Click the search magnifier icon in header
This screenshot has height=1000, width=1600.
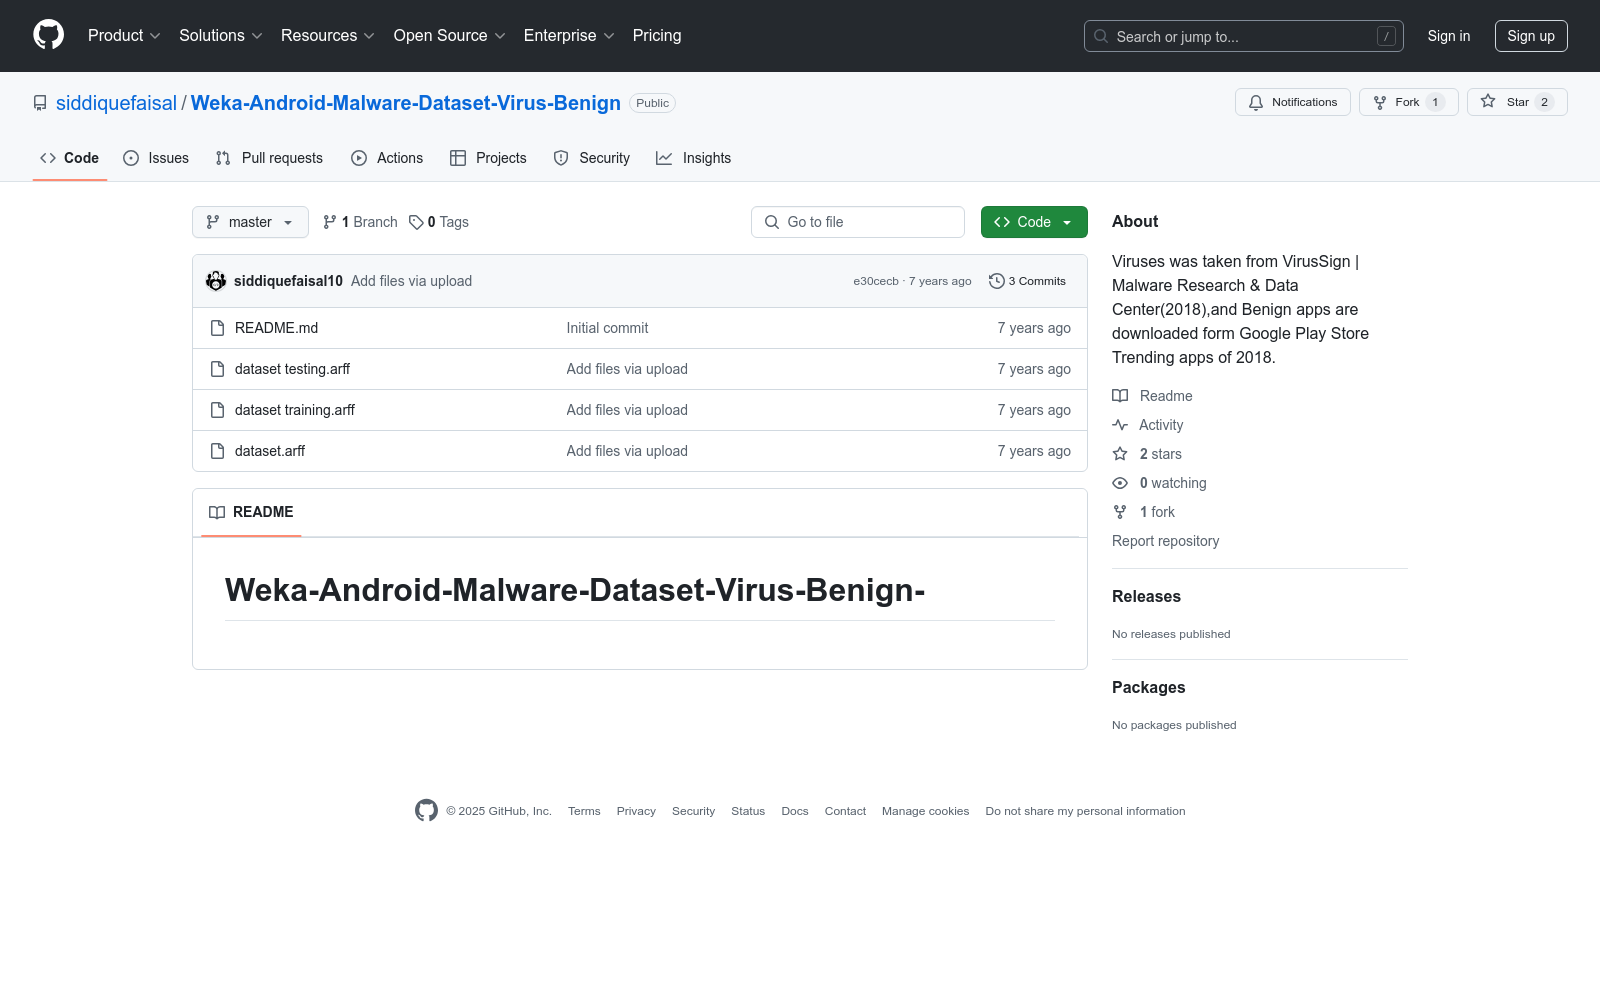[x=1101, y=36]
